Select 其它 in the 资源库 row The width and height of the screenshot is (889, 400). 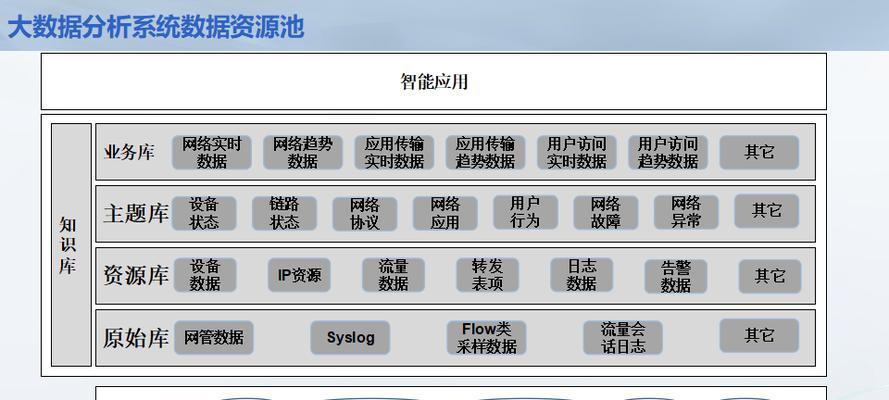pos(770,276)
